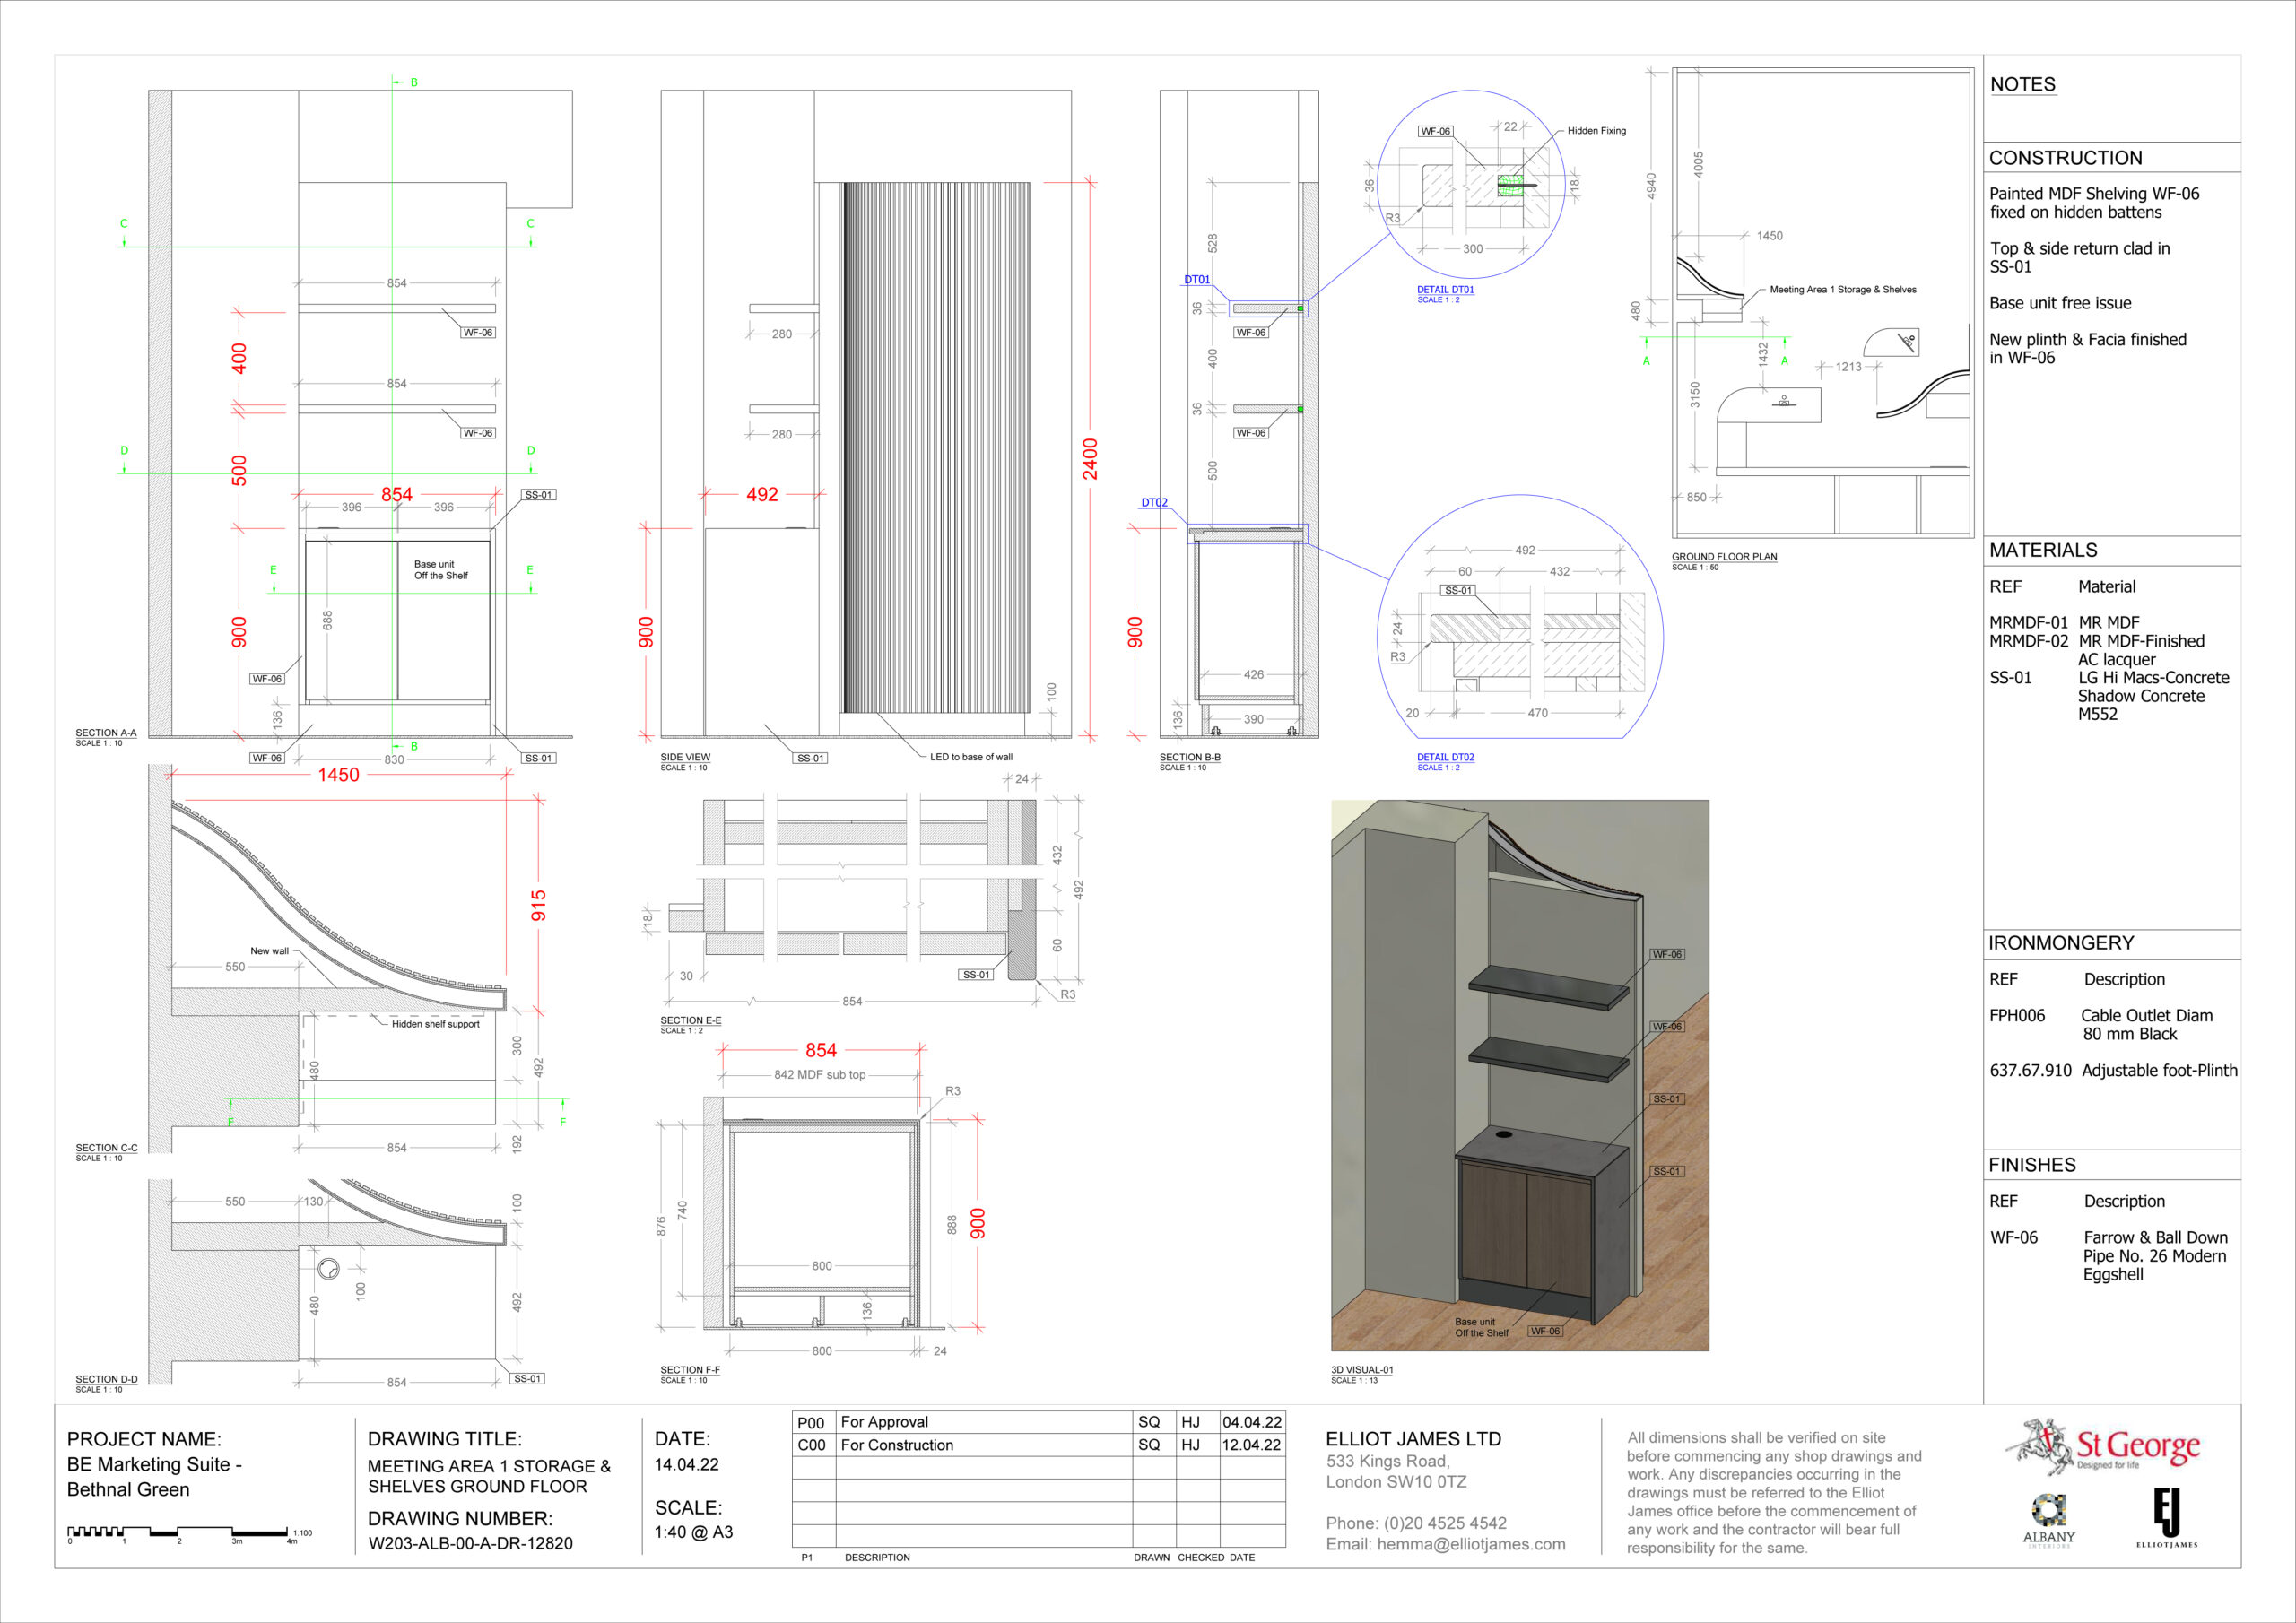Click the circular cable outlet in Section D-D
The height and width of the screenshot is (1623, 2296).
(328, 1269)
